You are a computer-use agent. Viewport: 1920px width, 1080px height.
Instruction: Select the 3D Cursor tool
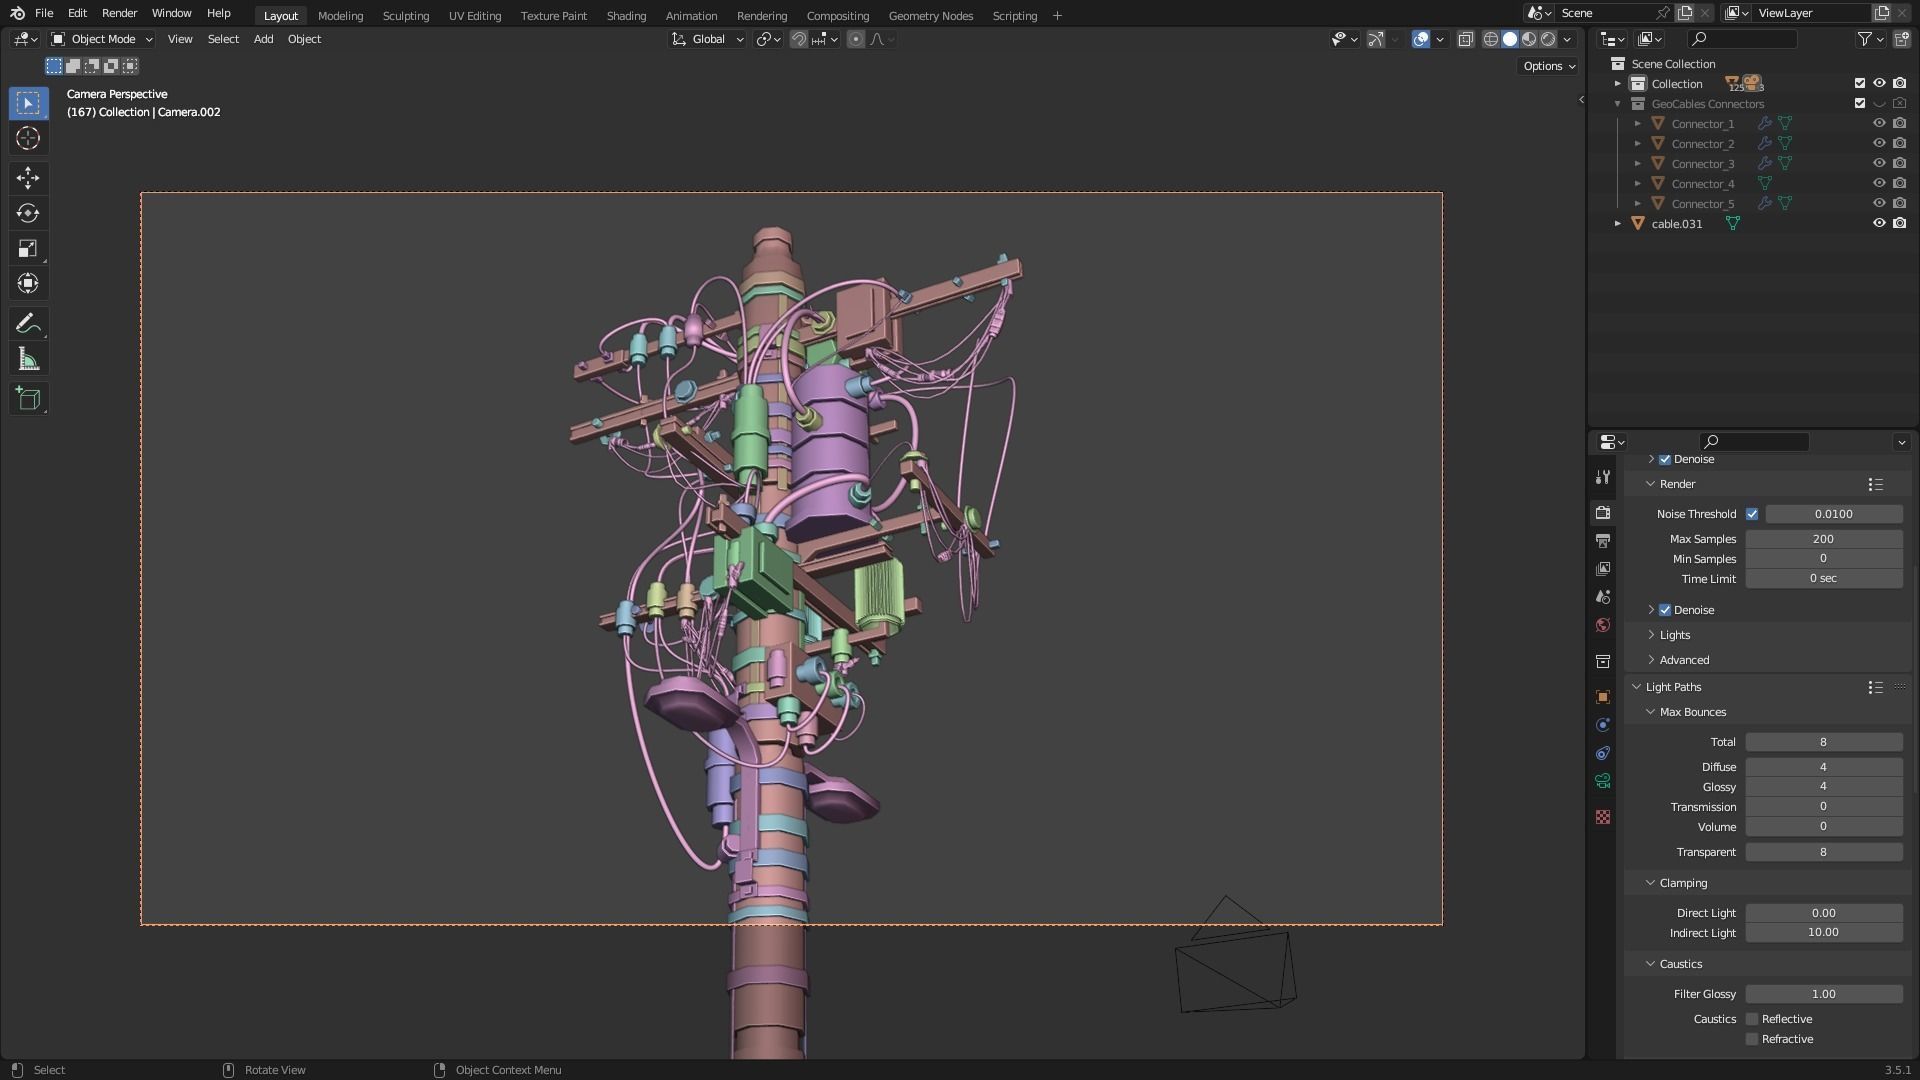pos(28,139)
